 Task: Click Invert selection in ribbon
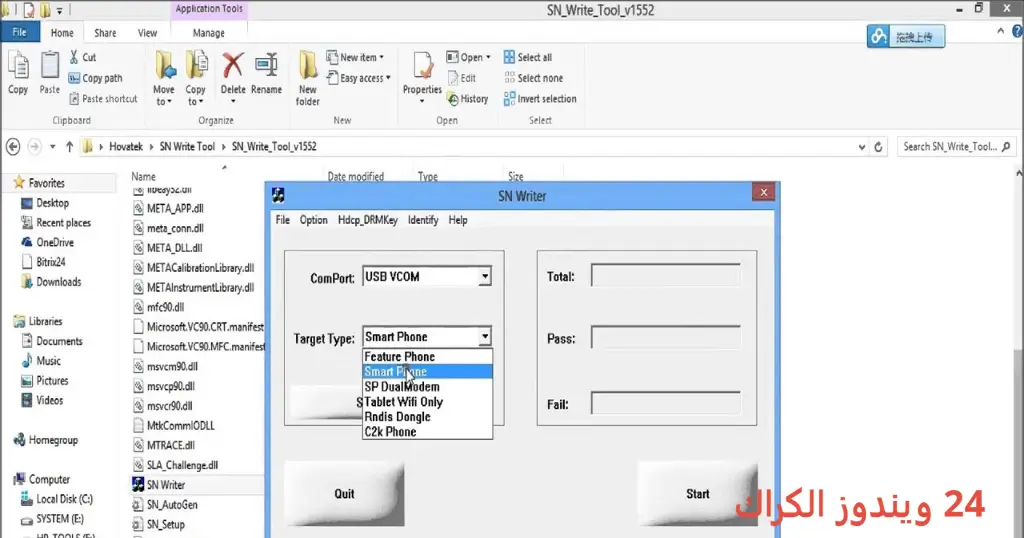(x=540, y=99)
